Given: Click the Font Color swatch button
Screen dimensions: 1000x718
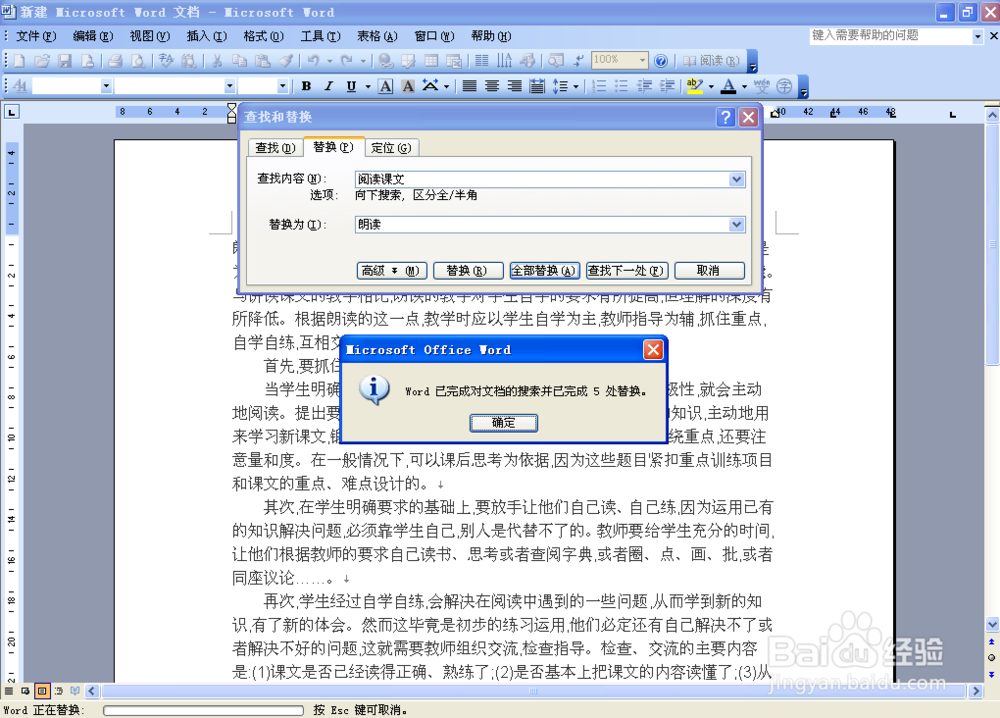Looking at the screenshot, I should click(728, 85).
